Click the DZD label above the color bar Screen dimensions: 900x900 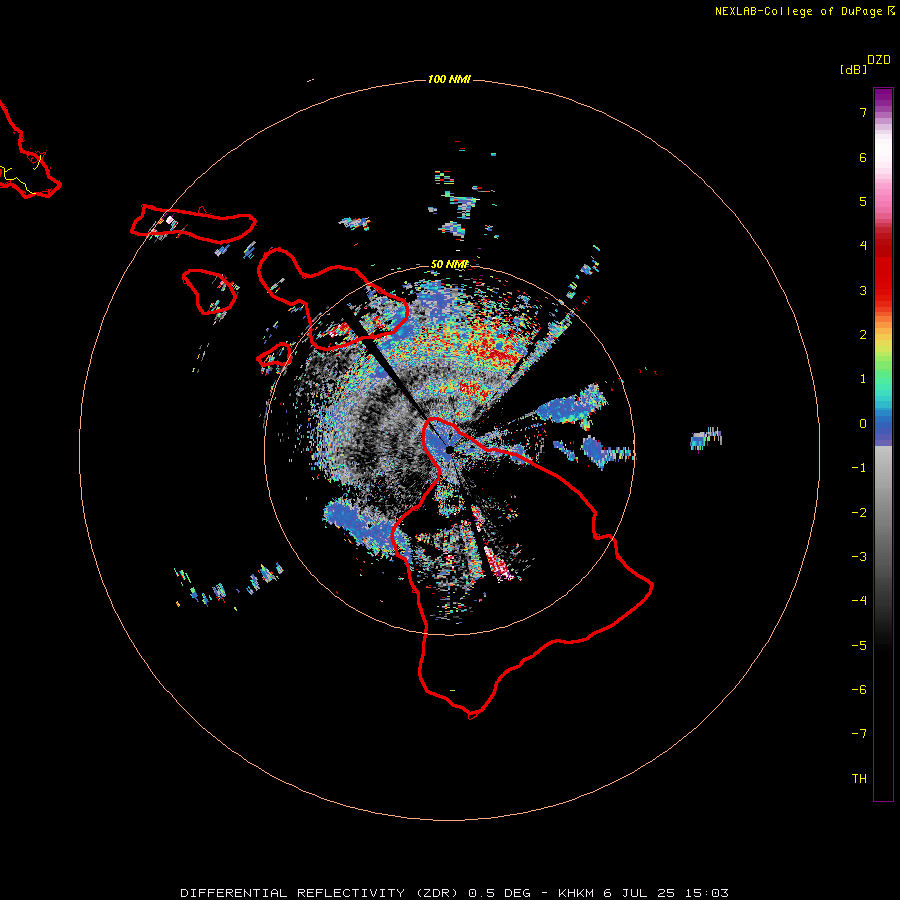(x=879, y=60)
